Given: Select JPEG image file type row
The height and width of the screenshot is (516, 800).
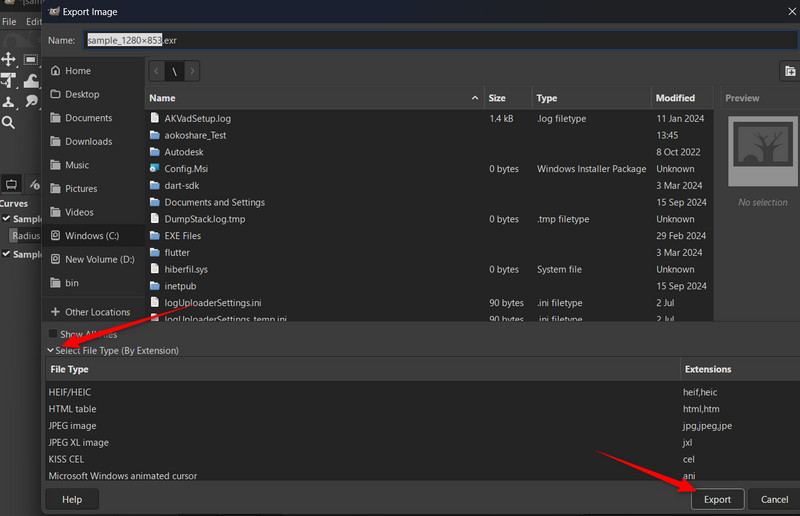Looking at the screenshot, I should (422, 426).
